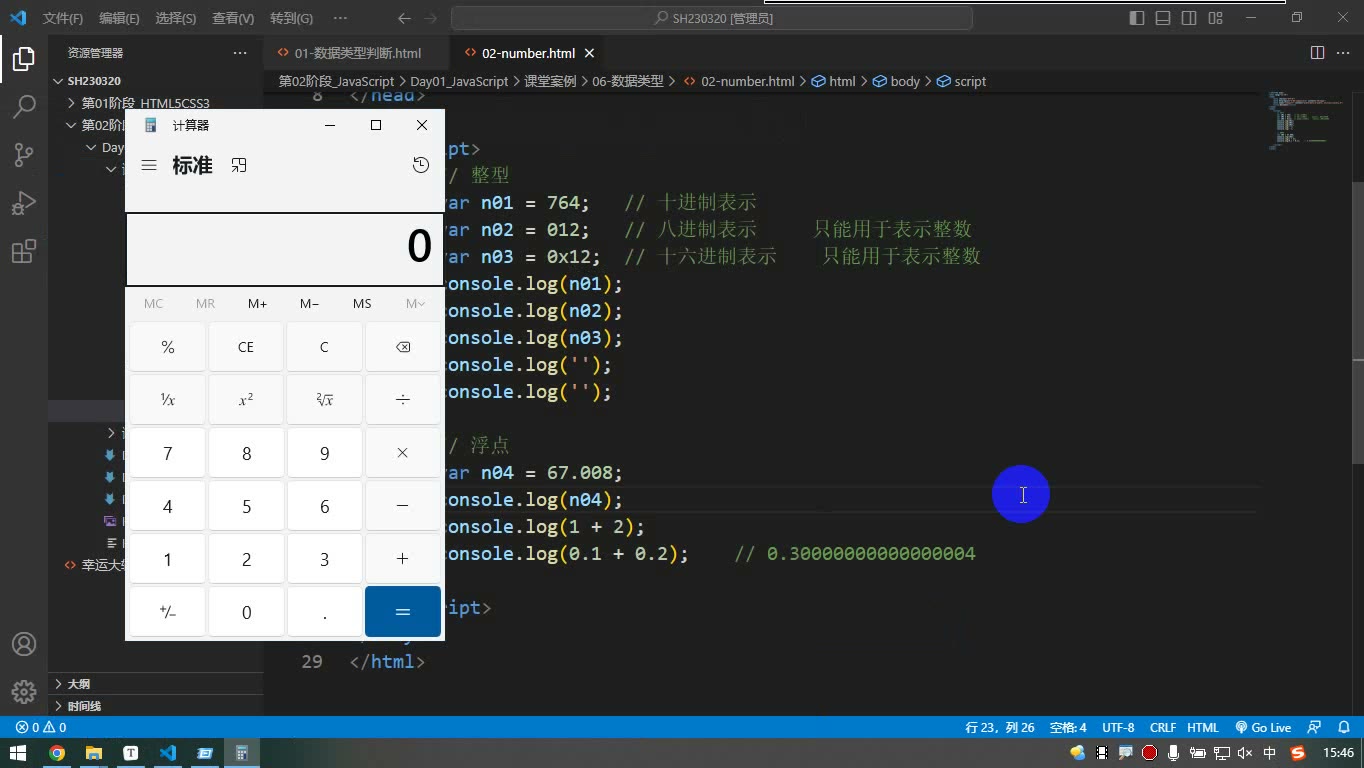This screenshot has width=1364, height=768.
Task: Open the calculator navigation hamburger menu
Action: pyautogui.click(x=149, y=165)
